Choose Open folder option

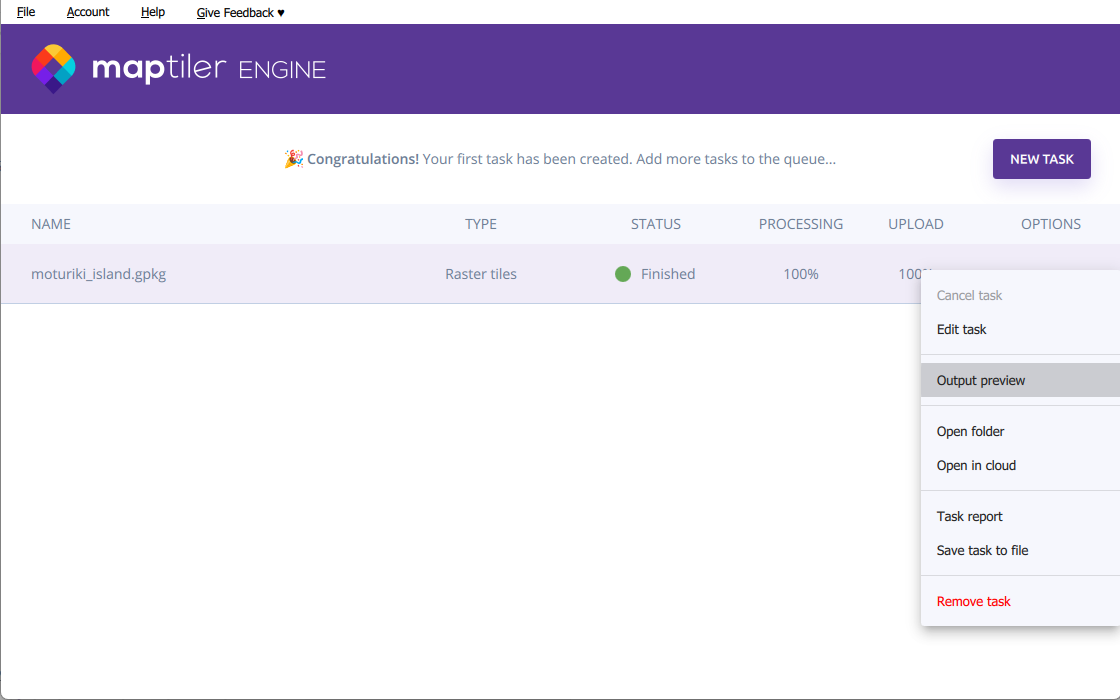coord(970,431)
